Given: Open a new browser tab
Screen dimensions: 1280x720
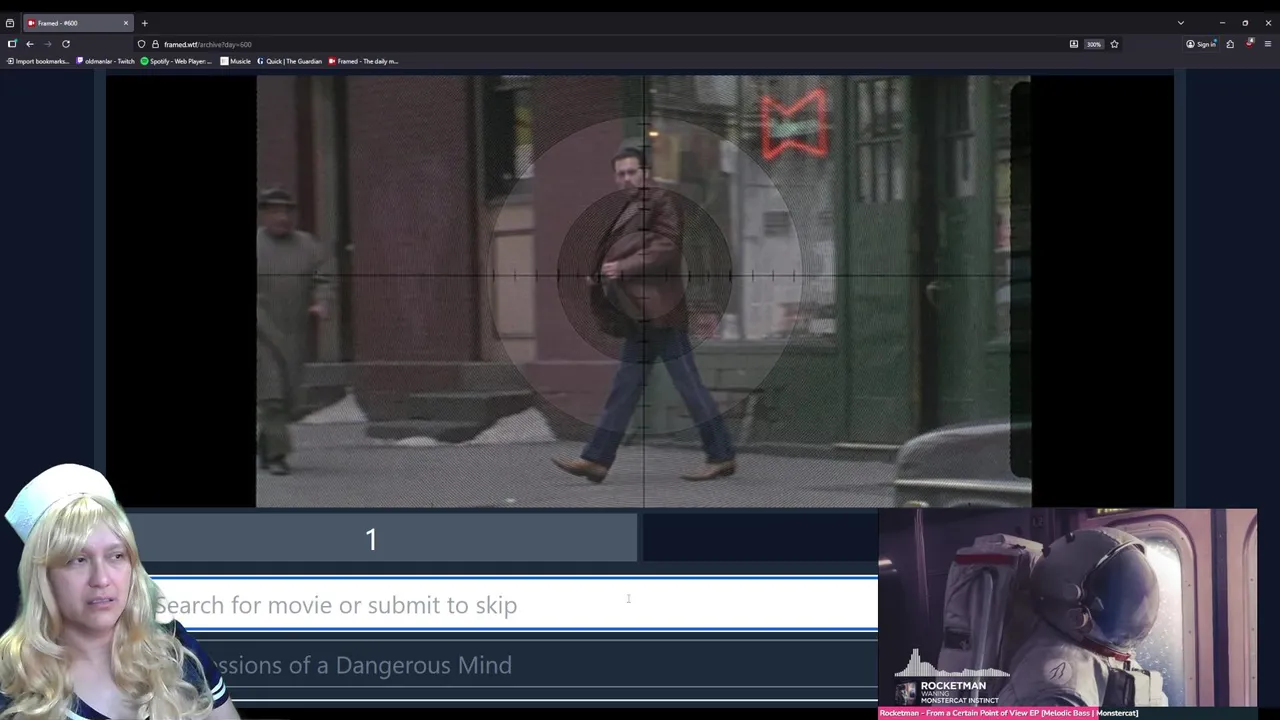Looking at the screenshot, I should click(144, 23).
